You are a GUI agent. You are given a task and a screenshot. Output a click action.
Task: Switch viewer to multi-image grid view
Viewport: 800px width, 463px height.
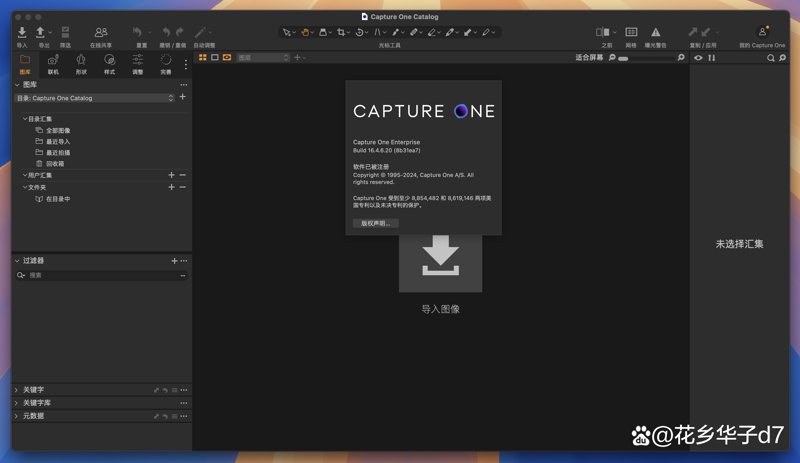[203, 58]
